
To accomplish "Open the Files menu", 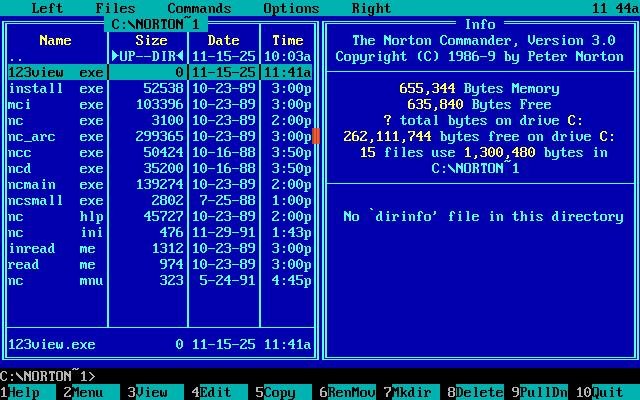I will [x=115, y=8].
